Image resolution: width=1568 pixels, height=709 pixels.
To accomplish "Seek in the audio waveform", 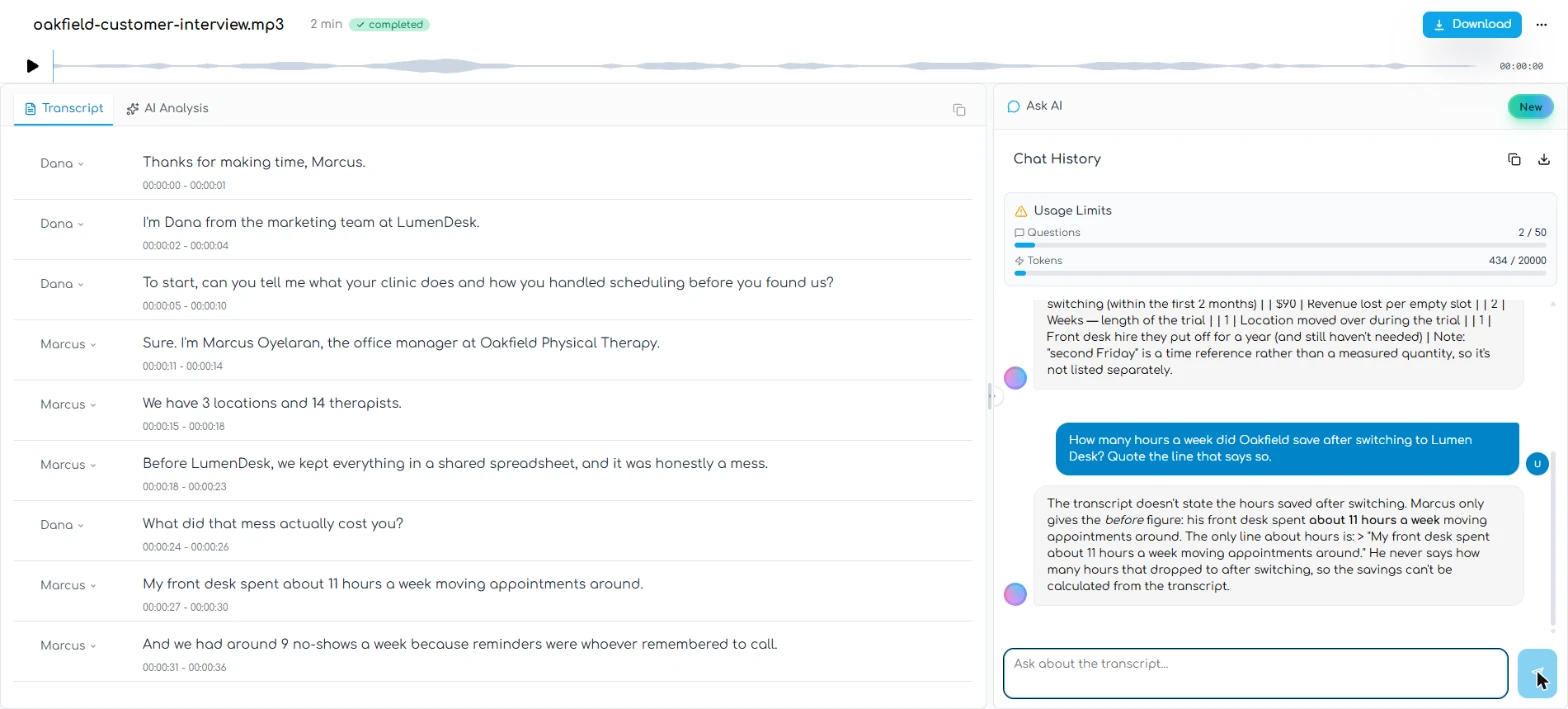I will pos(765,66).
